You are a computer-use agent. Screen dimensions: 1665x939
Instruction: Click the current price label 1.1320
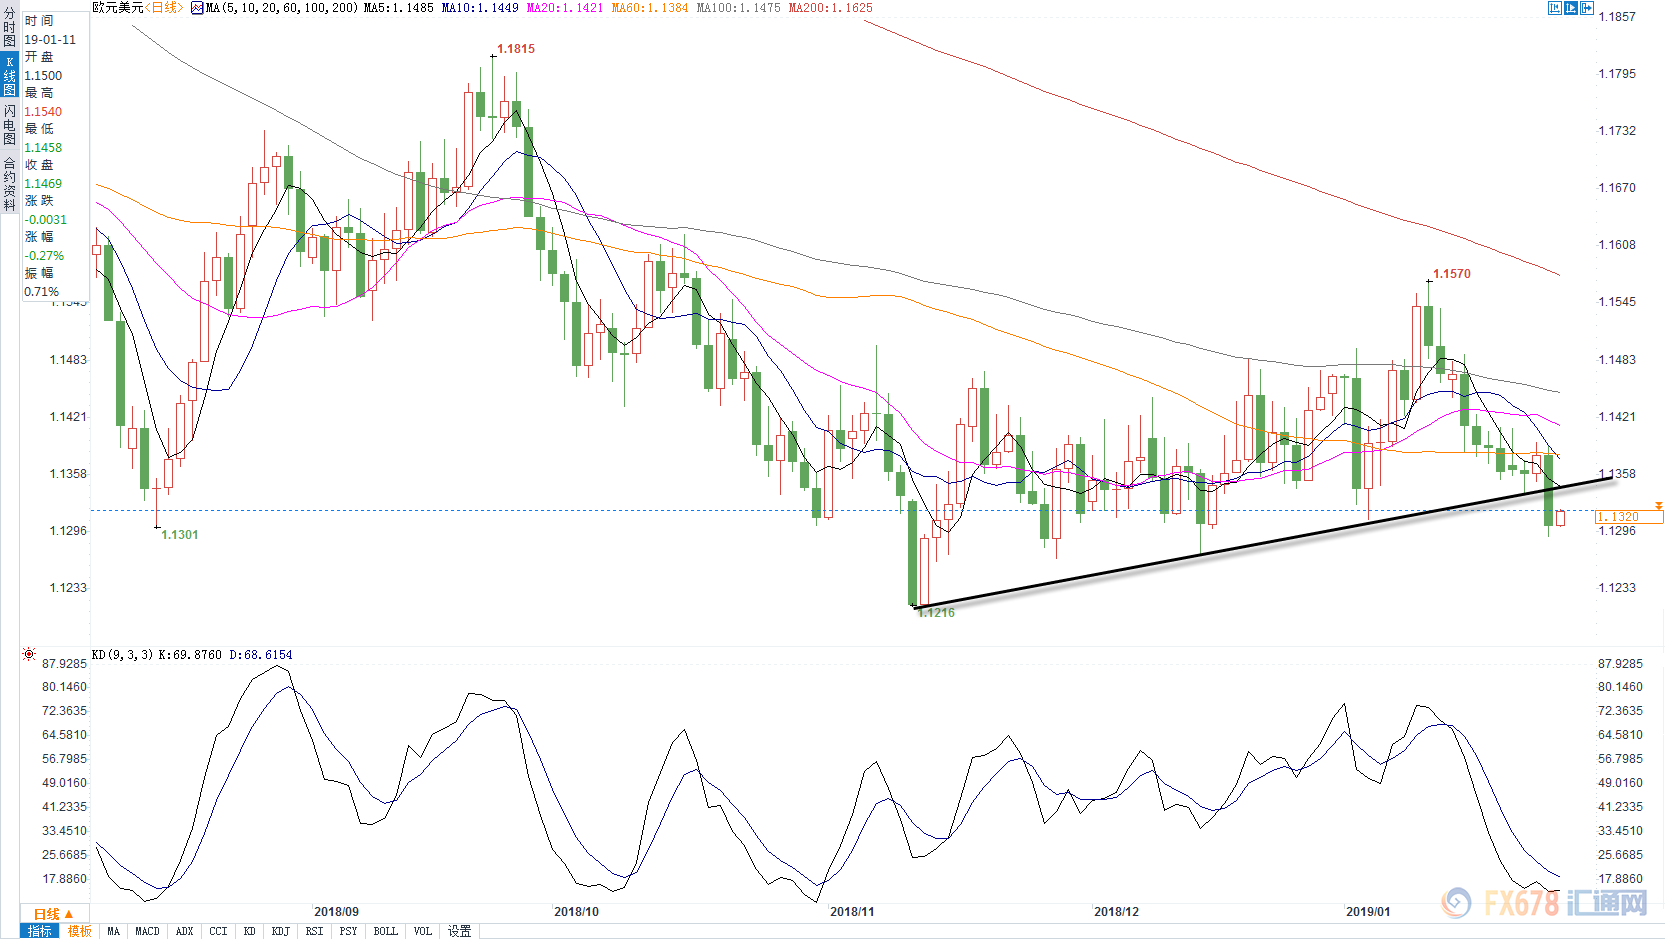(1628, 517)
